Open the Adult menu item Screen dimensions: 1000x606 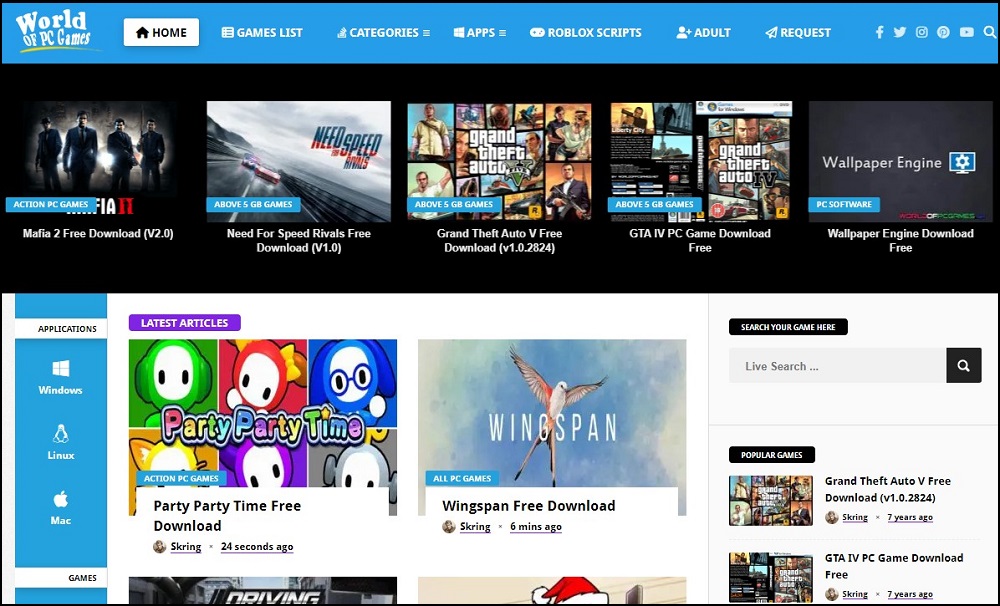(703, 33)
